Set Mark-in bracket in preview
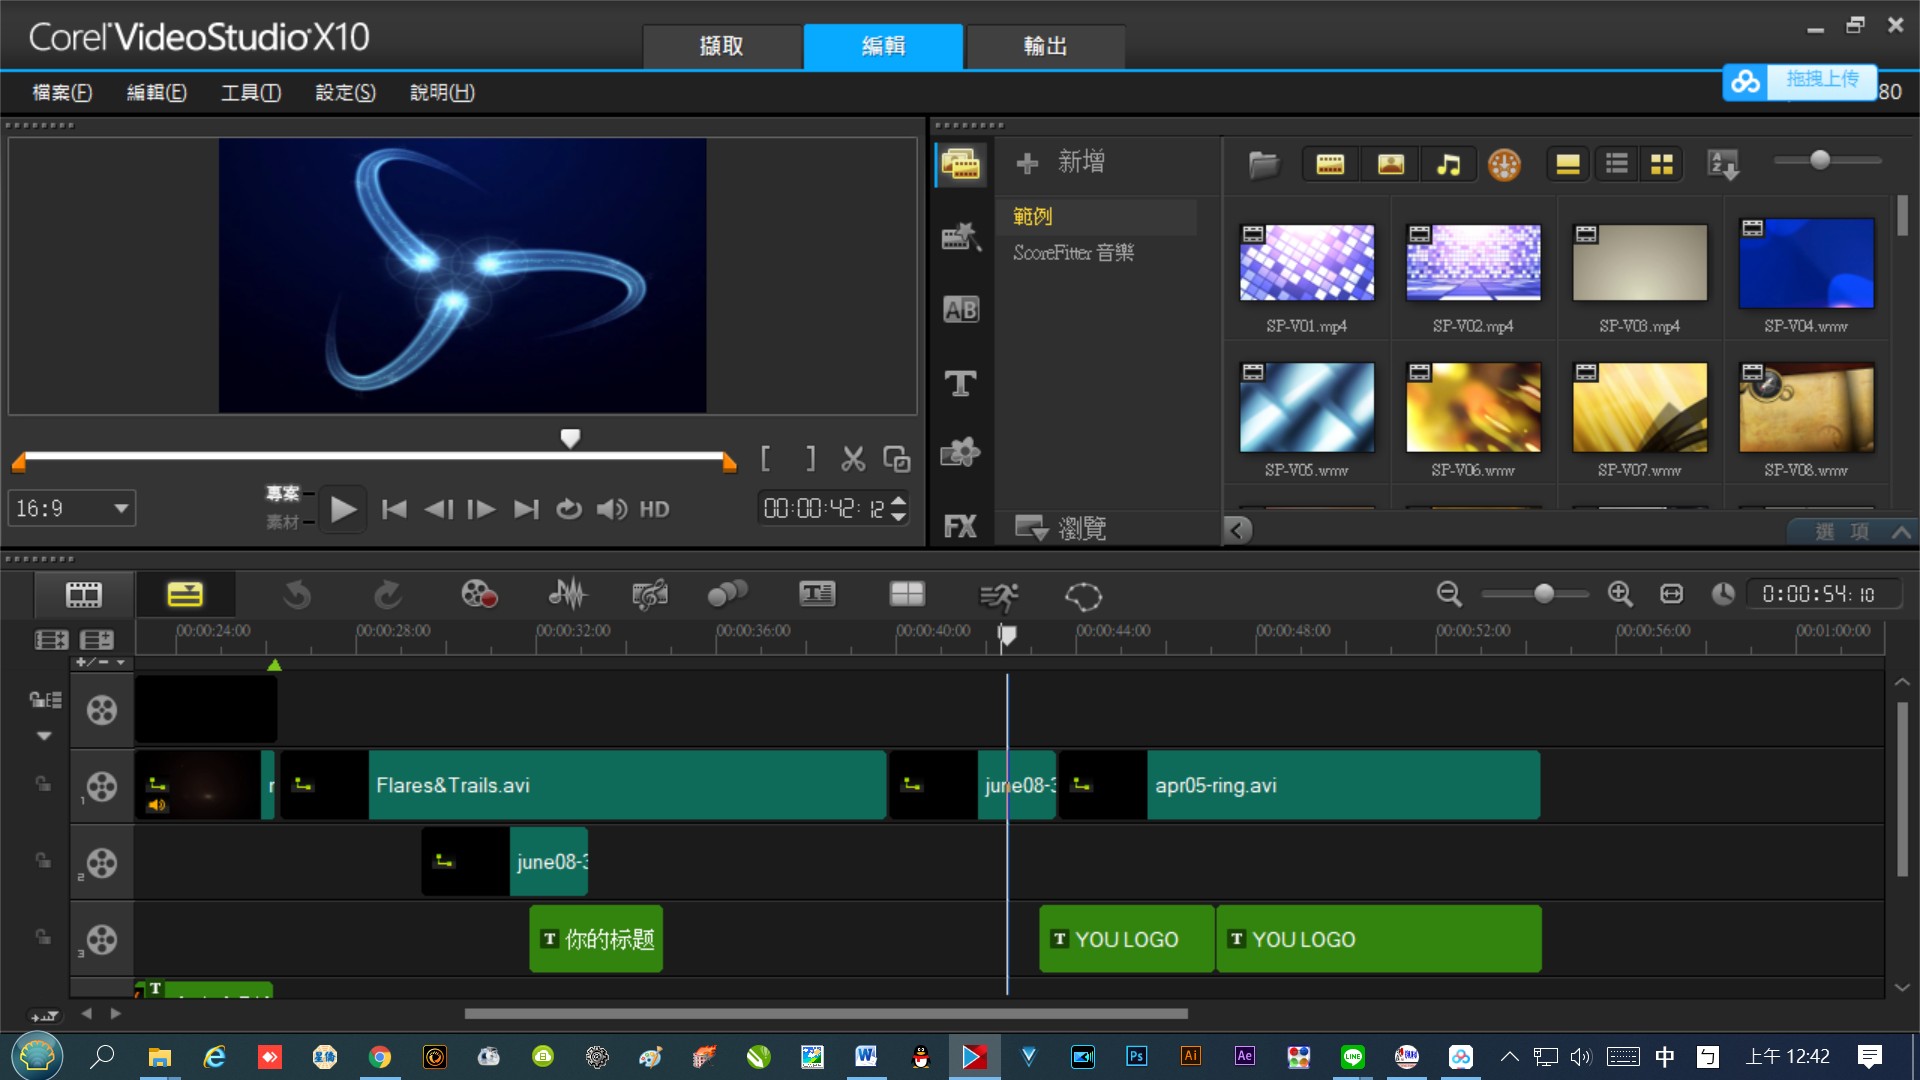The height and width of the screenshot is (1080, 1920). [766, 459]
